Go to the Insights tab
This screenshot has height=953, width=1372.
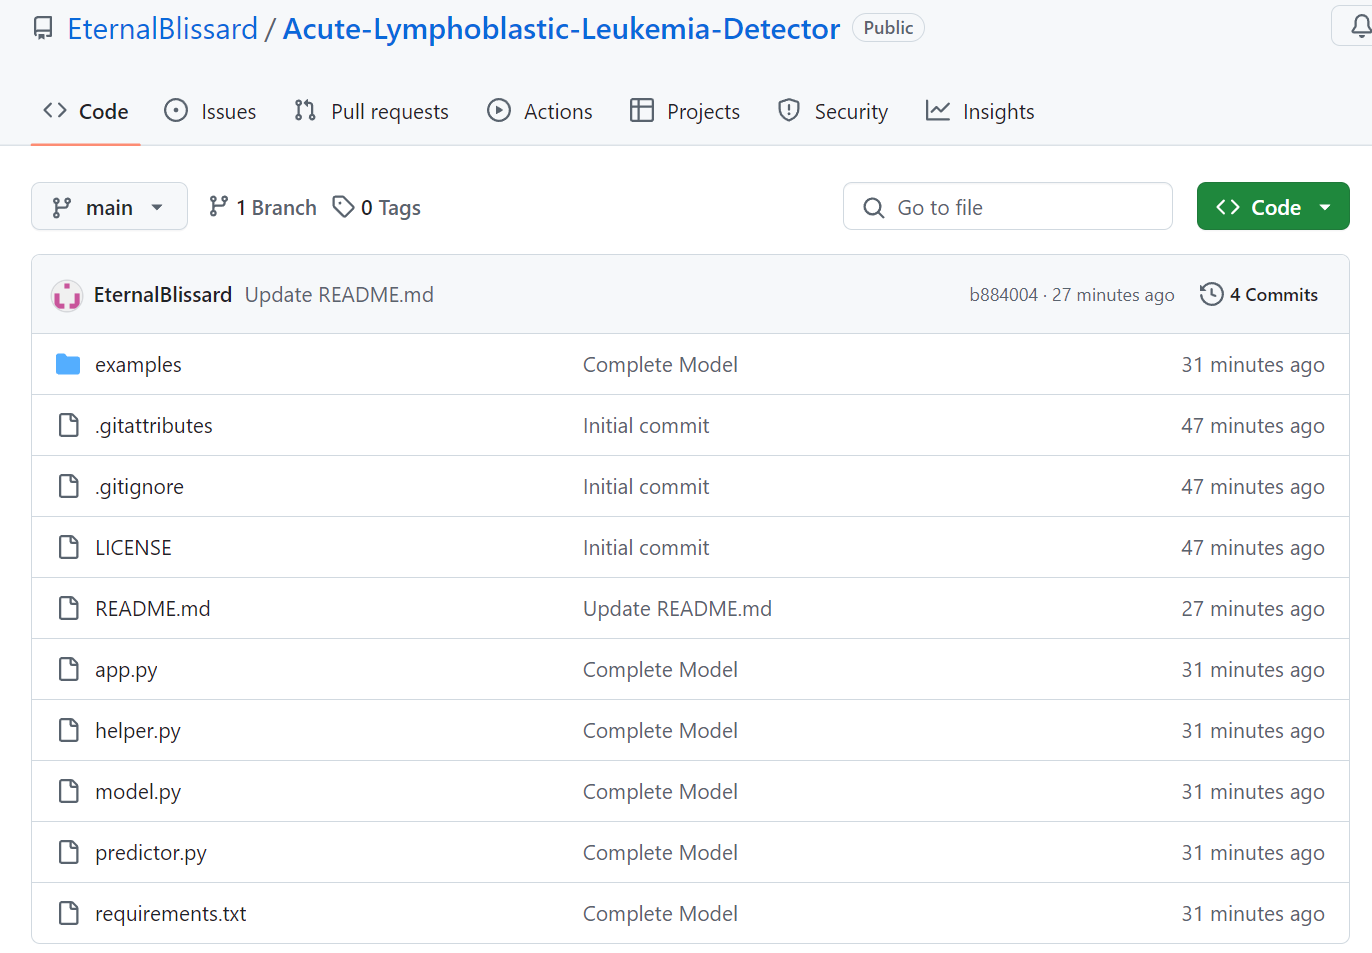[x=980, y=112]
